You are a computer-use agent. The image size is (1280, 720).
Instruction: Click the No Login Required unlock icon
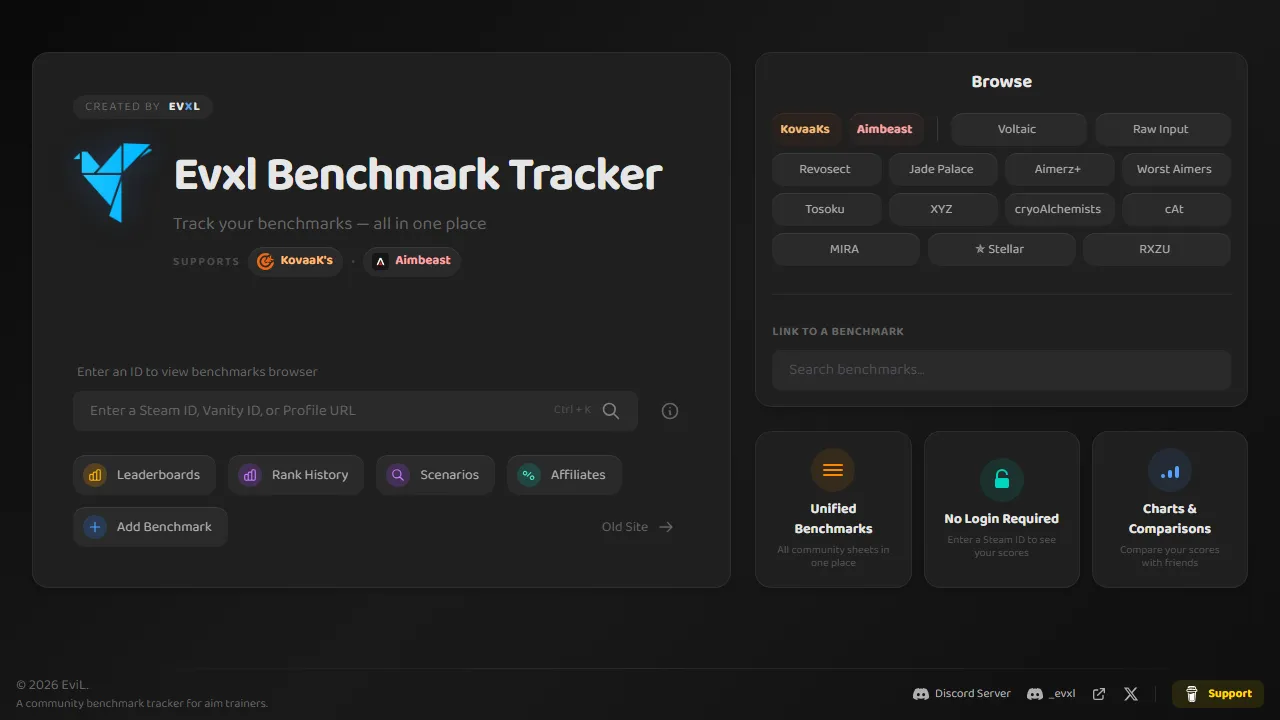point(1001,480)
